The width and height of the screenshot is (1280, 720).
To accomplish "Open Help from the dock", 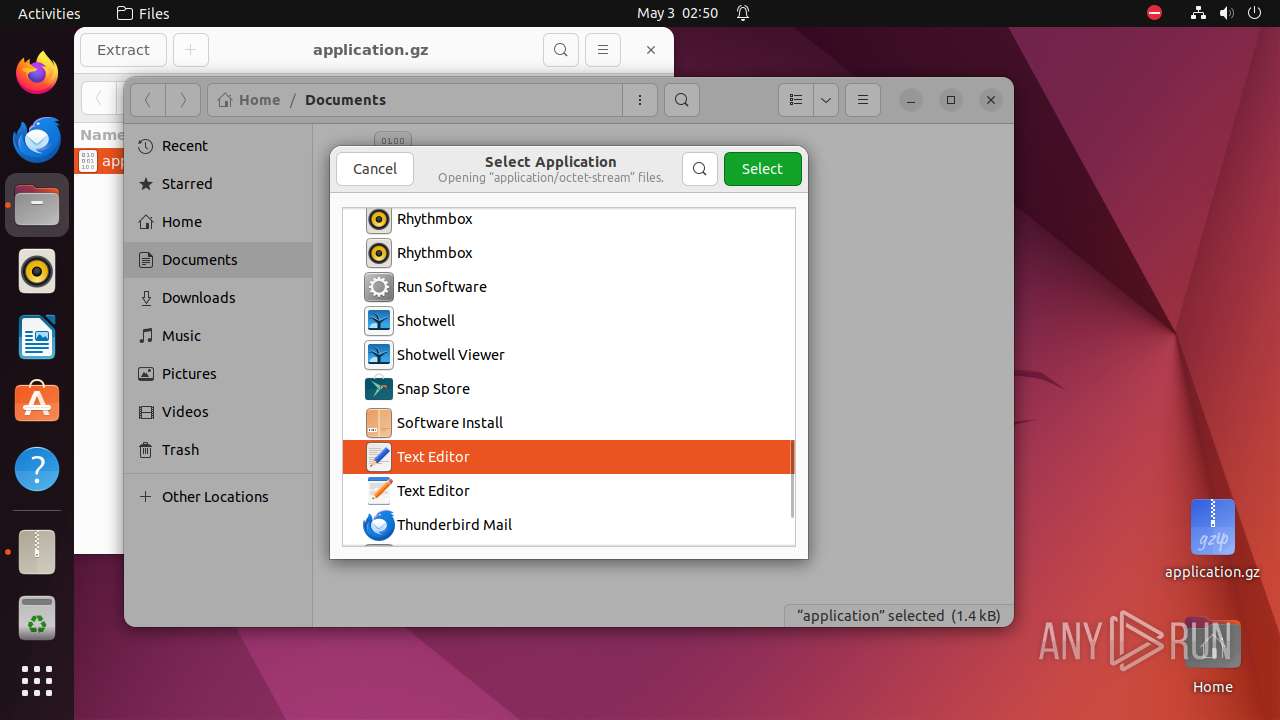I will tap(37, 469).
